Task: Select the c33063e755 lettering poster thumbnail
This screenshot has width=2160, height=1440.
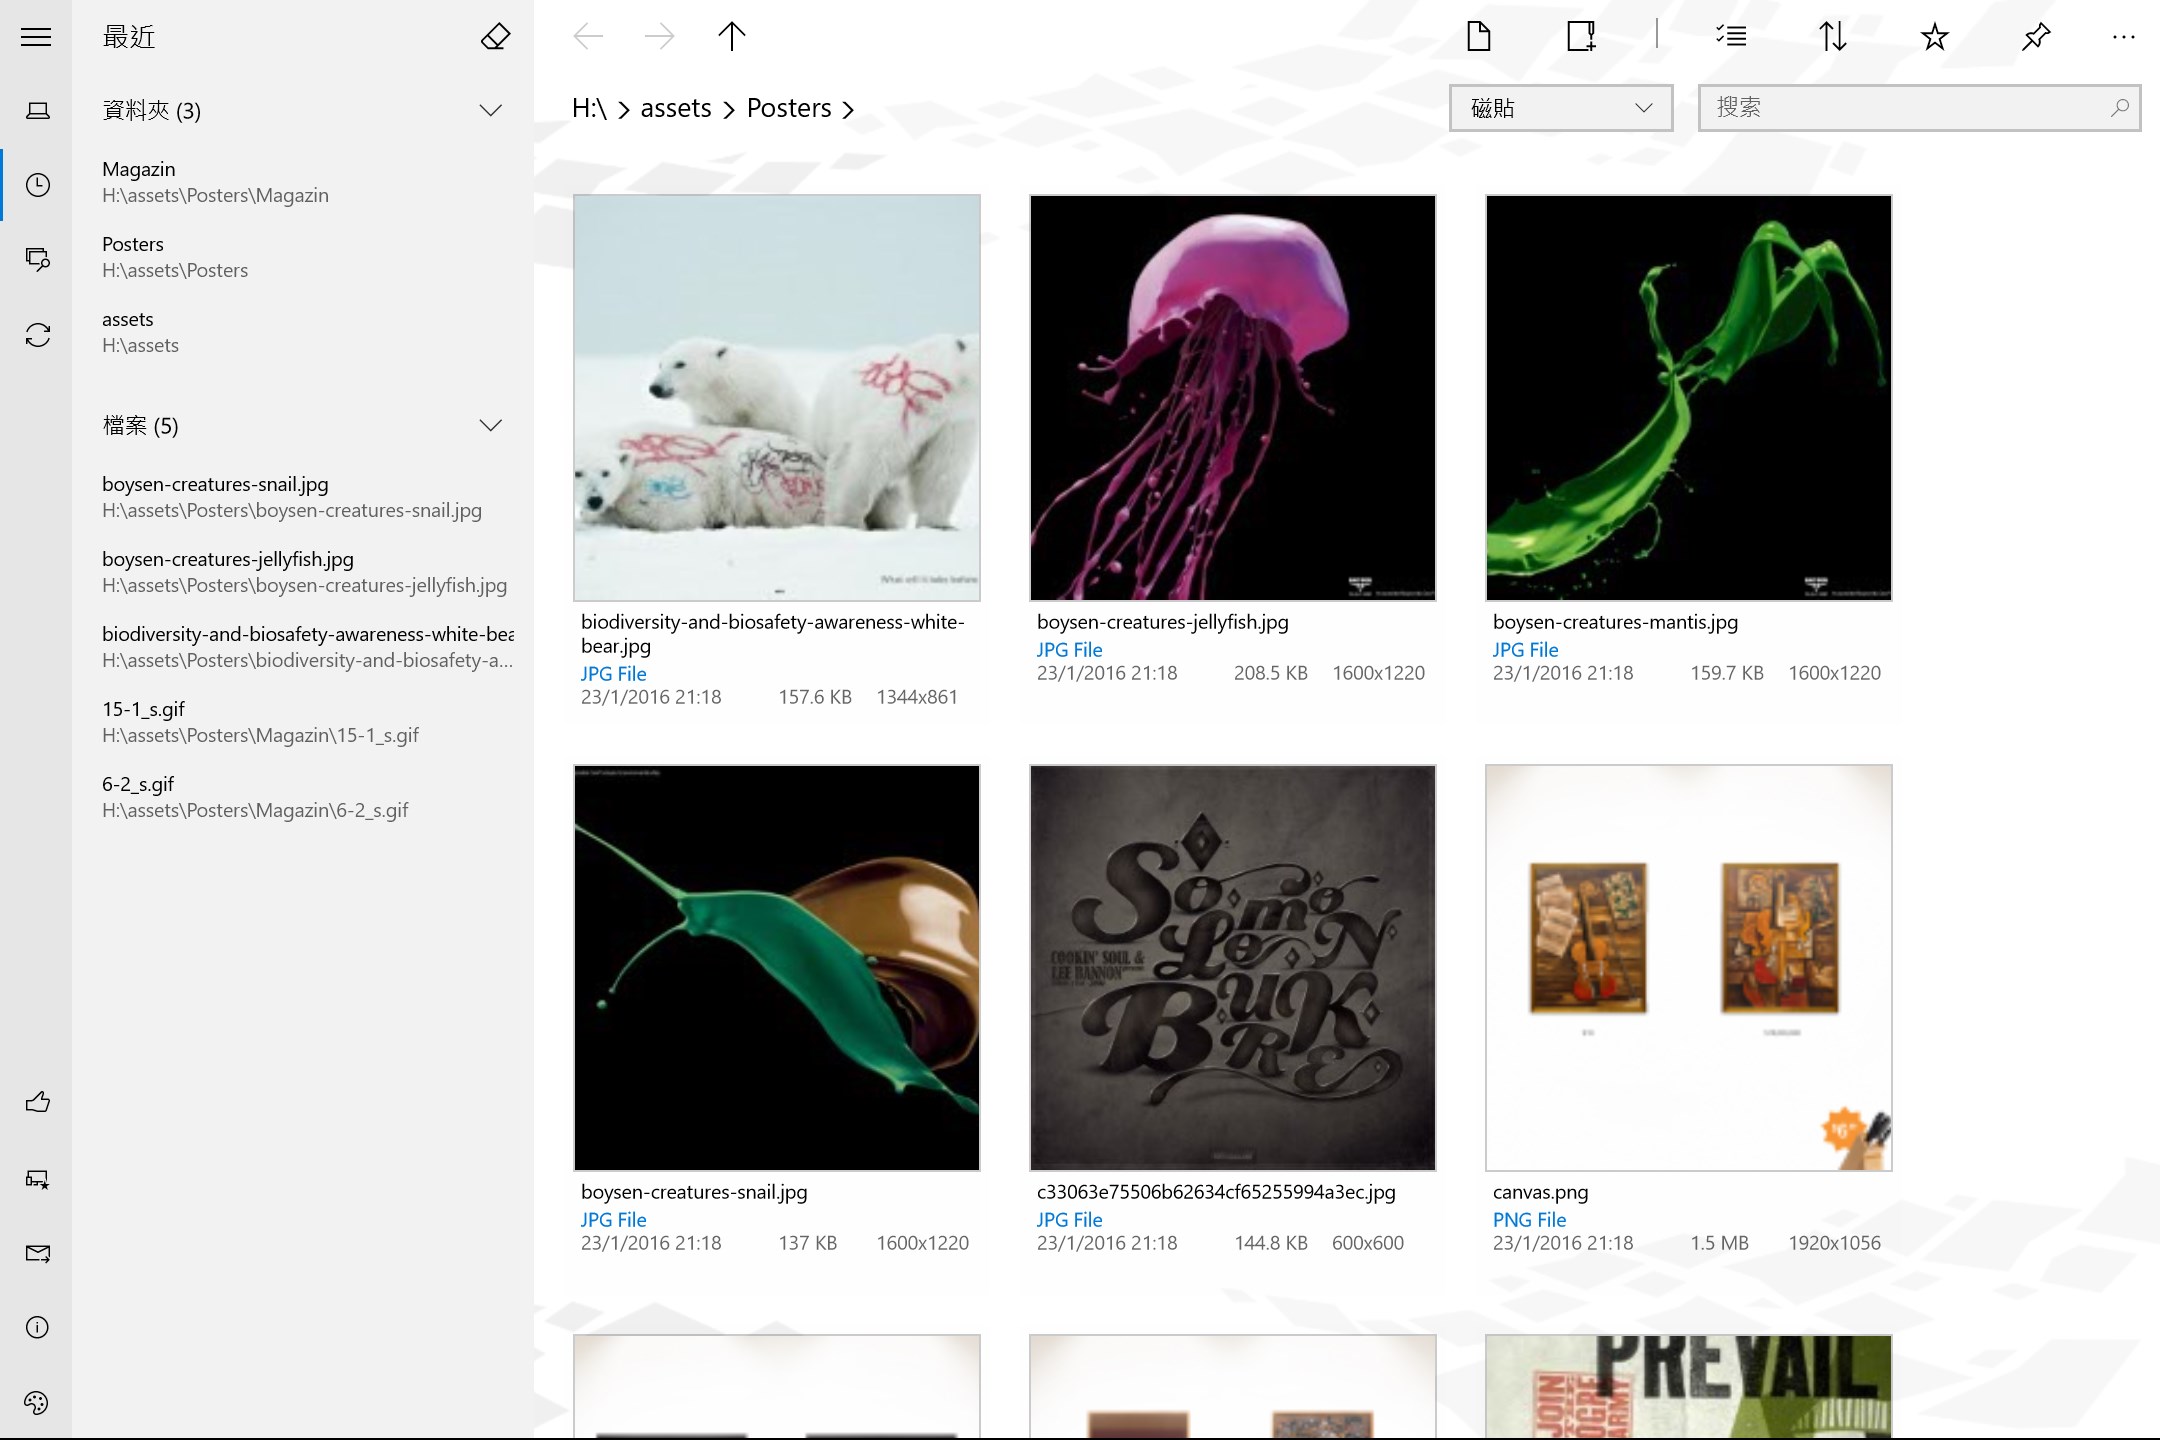Action: pos(1233,968)
